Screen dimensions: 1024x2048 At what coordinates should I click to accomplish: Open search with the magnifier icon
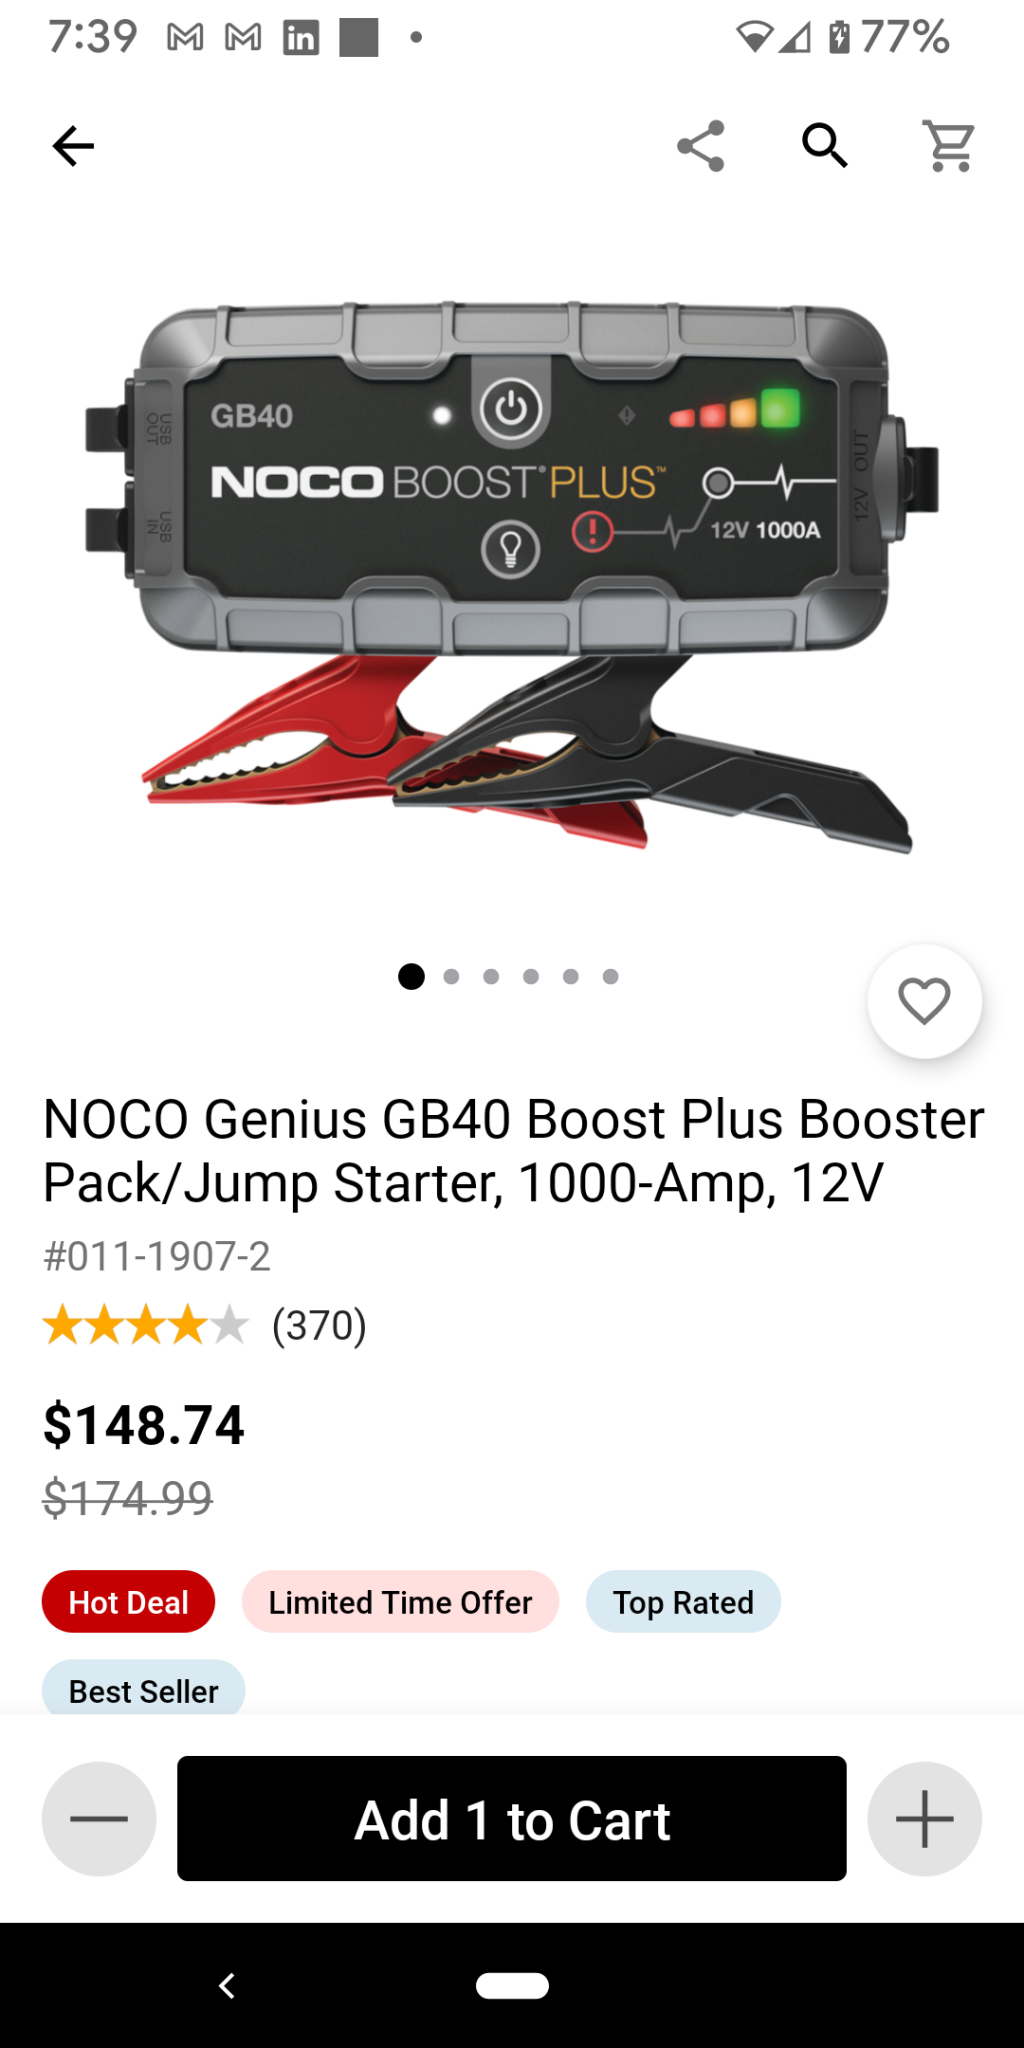click(x=825, y=146)
